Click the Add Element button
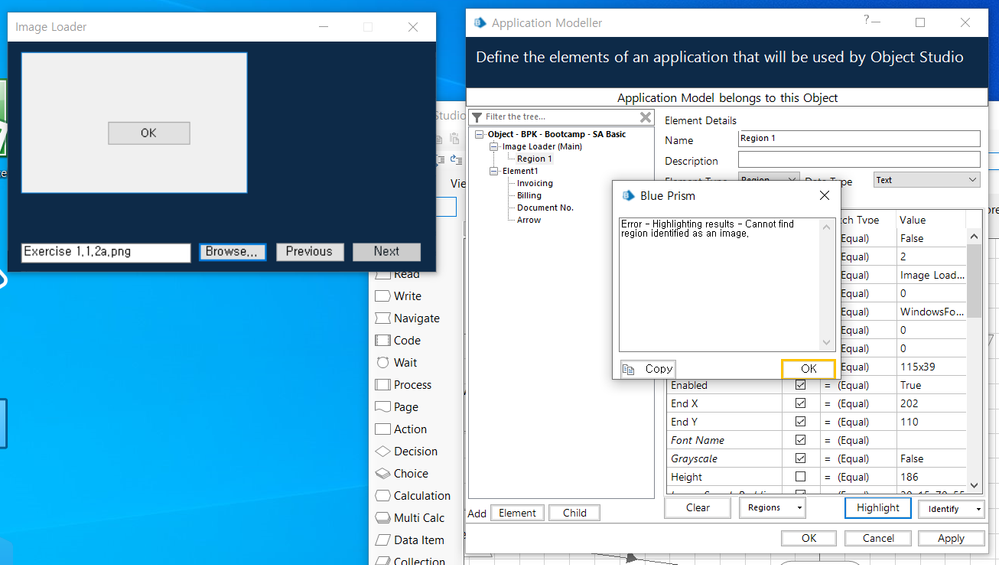Image resolution: width=999 pixels, height=565 pixels. pyautogui.click(x=517, y=513)
